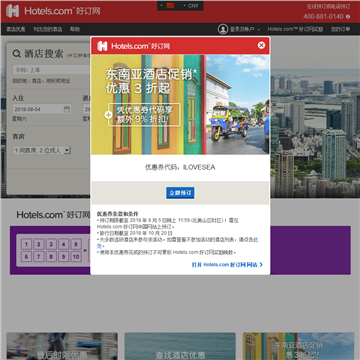Open the 酒店优惠 menu item

[16, 29]
